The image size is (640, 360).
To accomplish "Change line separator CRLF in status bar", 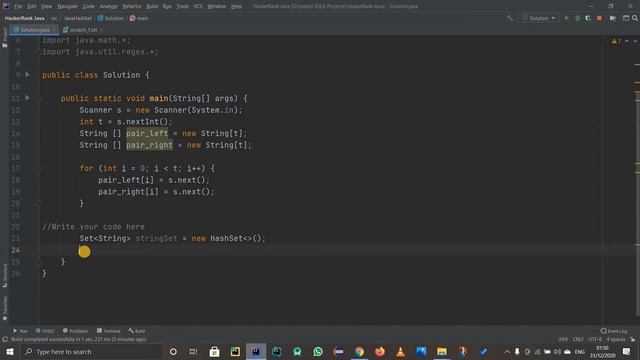I will pos(578,339).
